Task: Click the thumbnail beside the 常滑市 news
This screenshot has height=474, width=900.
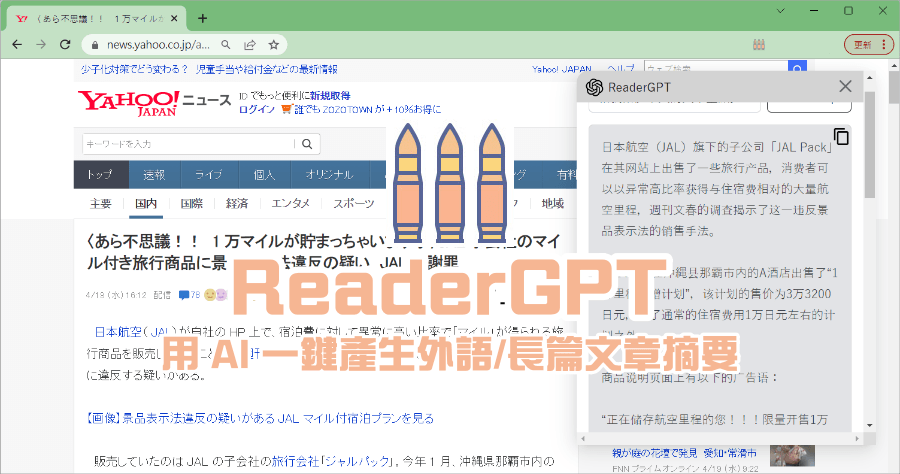Action: coord(792,456)
